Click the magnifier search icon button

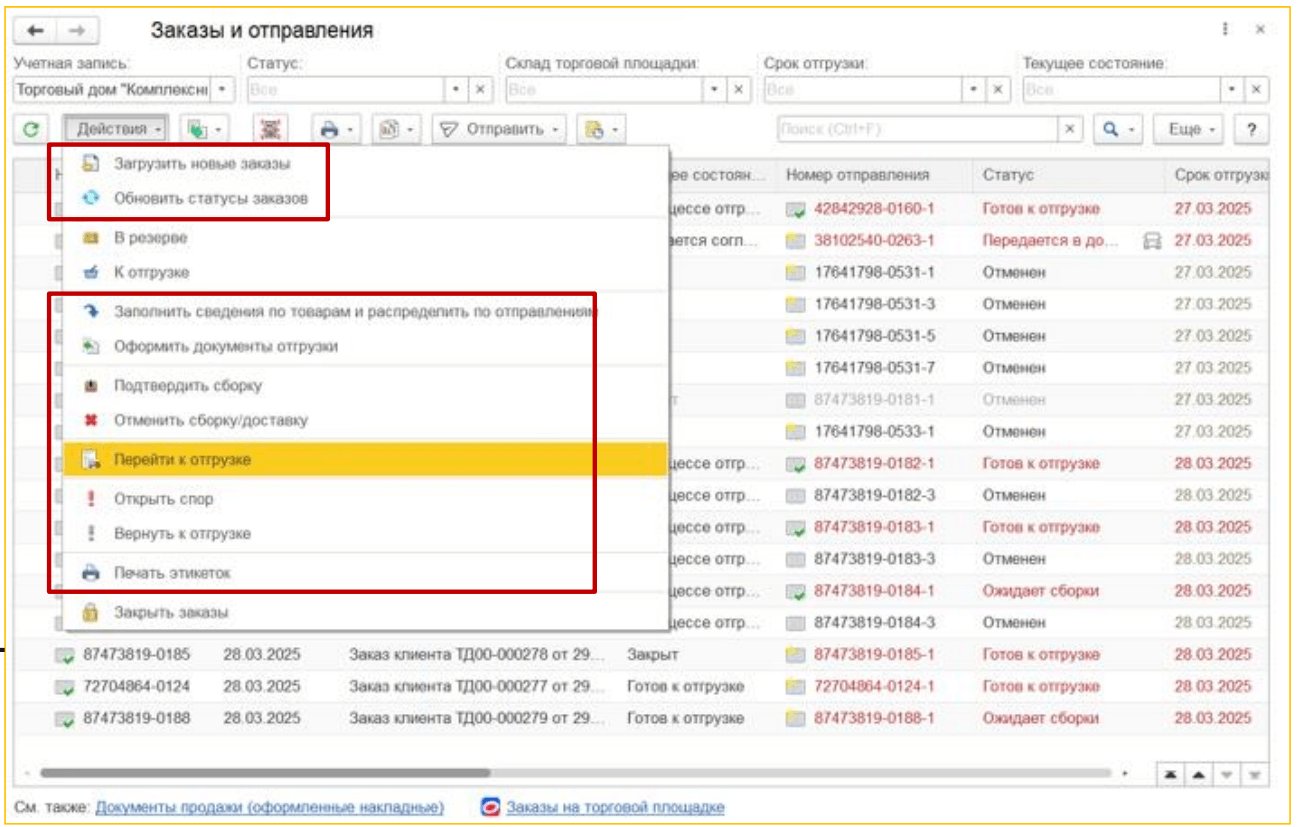click(x=1112, y=129)
